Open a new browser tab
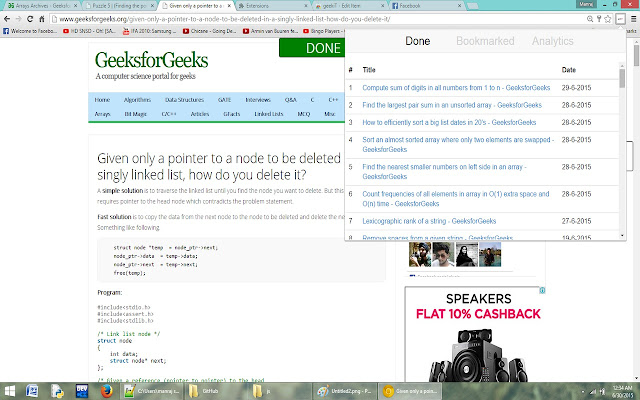 472,6
